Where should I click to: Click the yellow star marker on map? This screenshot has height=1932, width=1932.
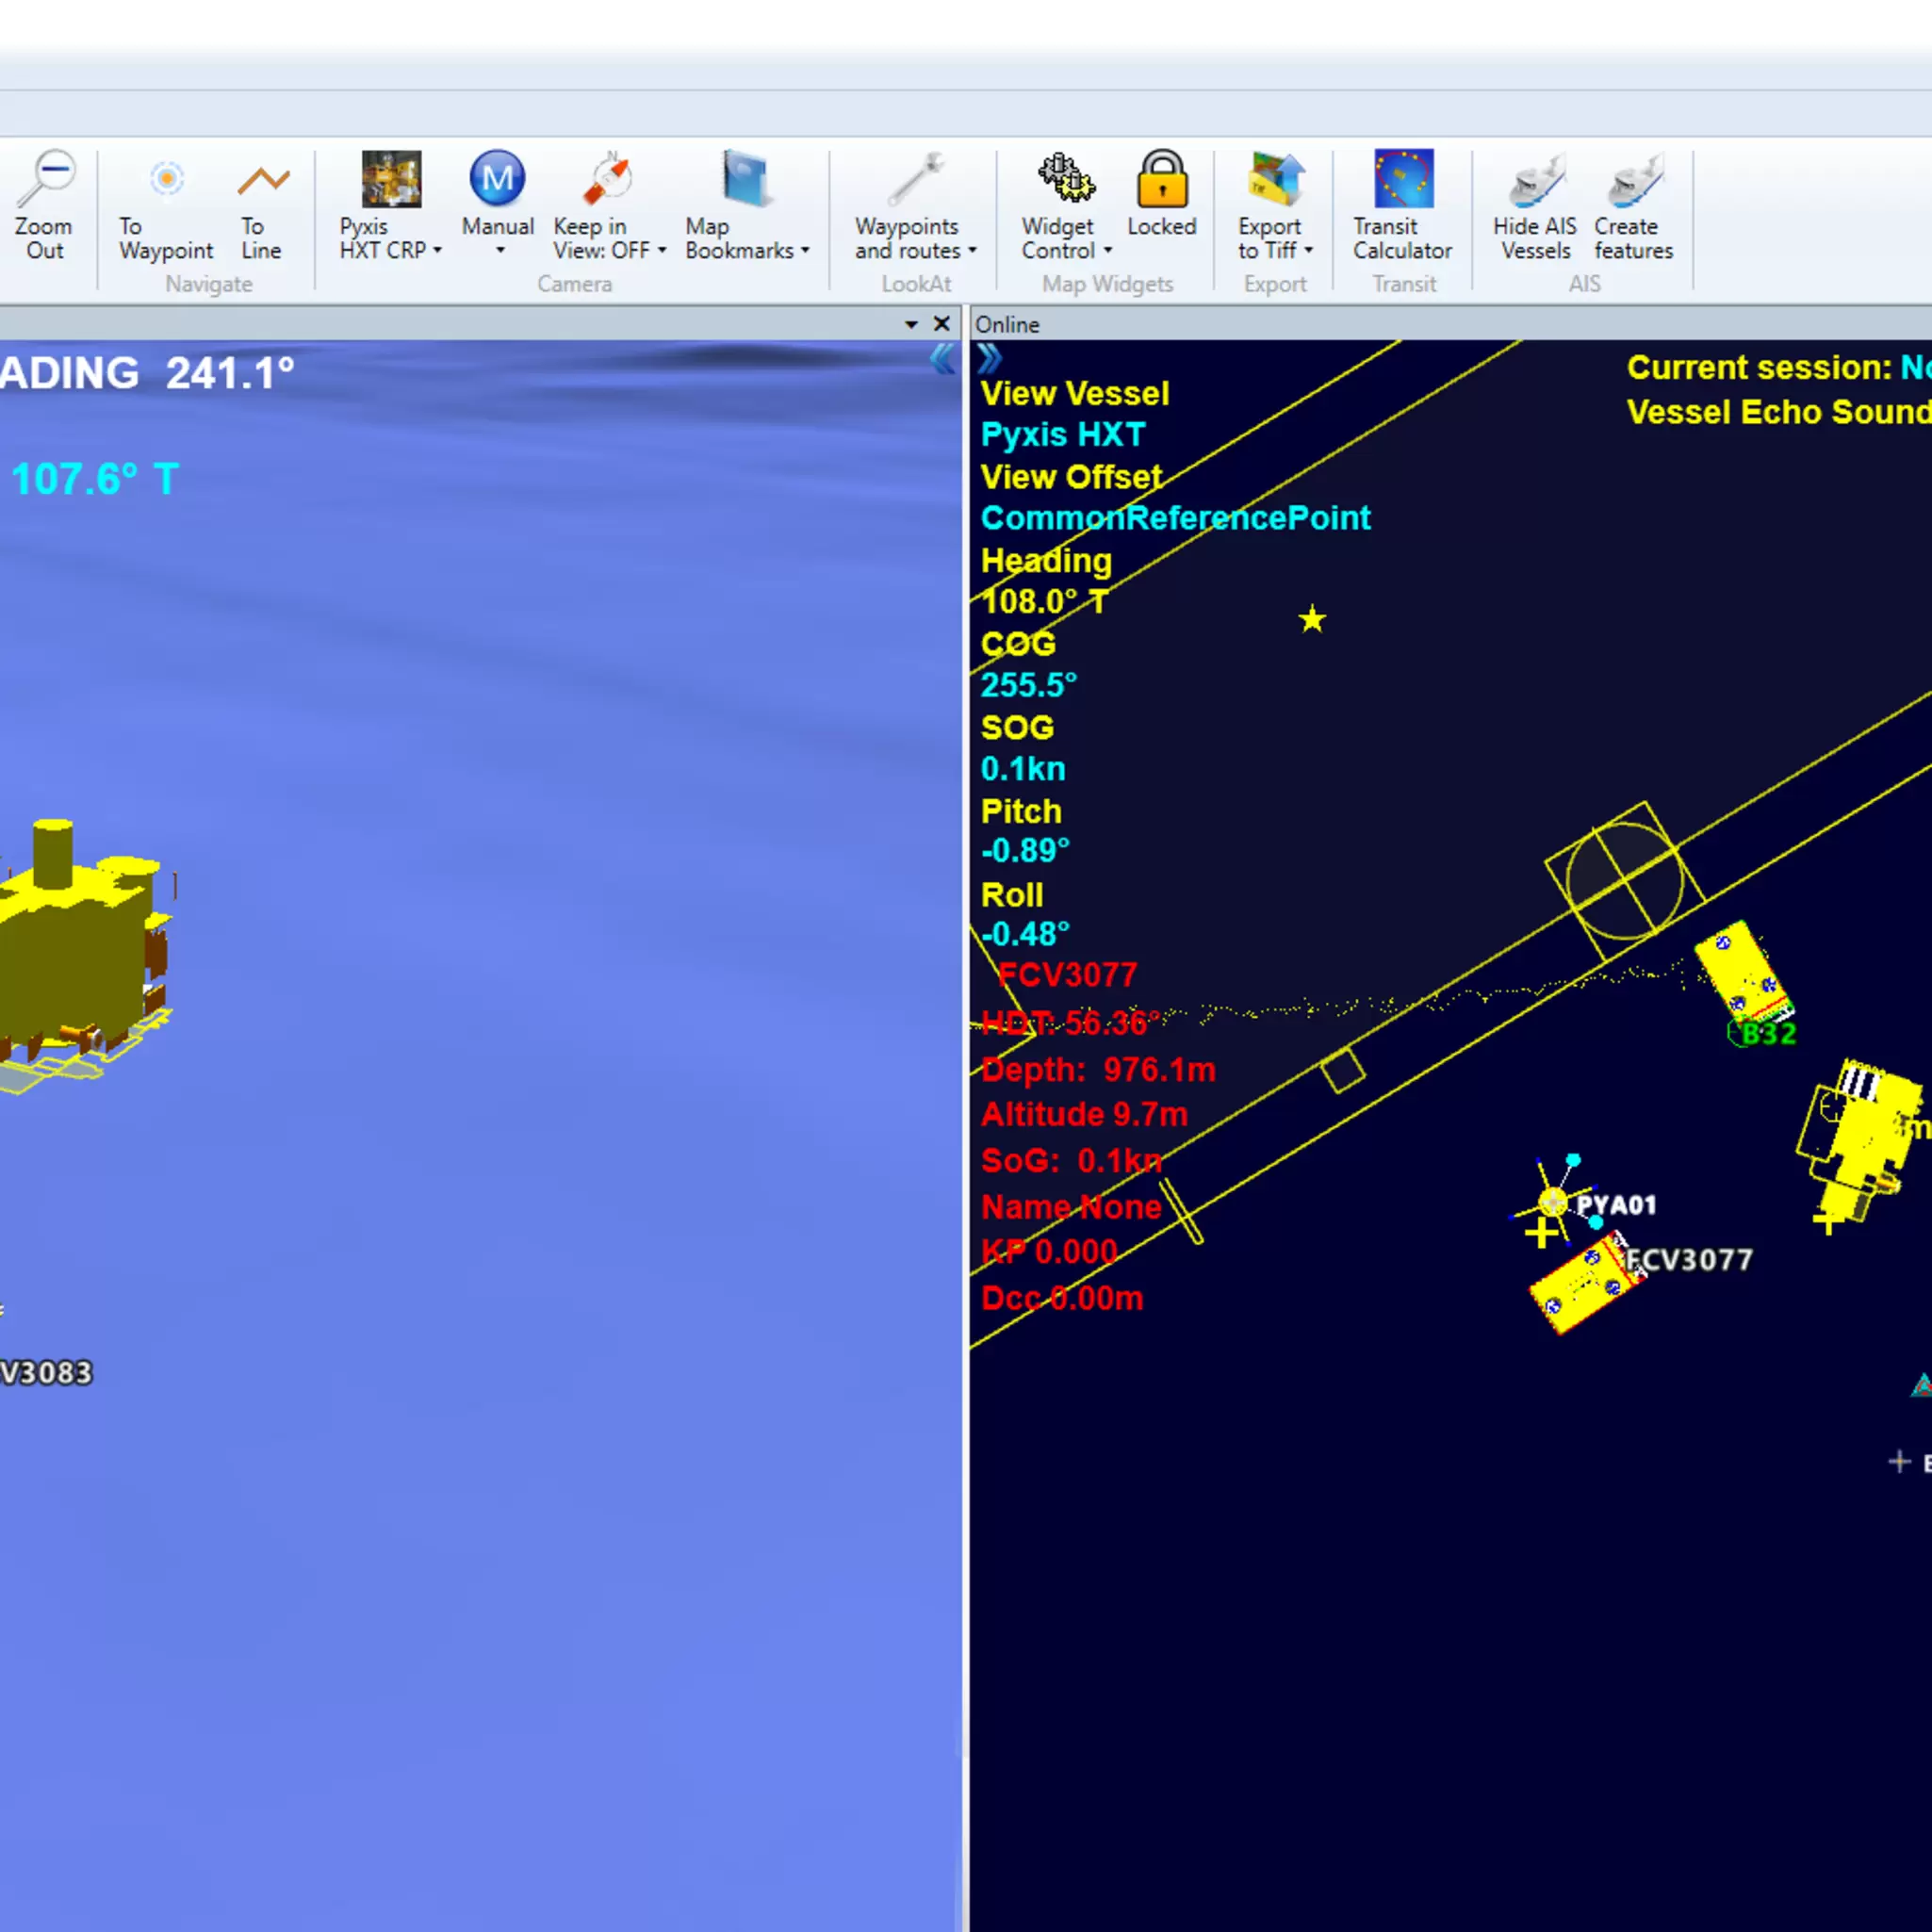pyautogui.click(x=1312, y=620)
